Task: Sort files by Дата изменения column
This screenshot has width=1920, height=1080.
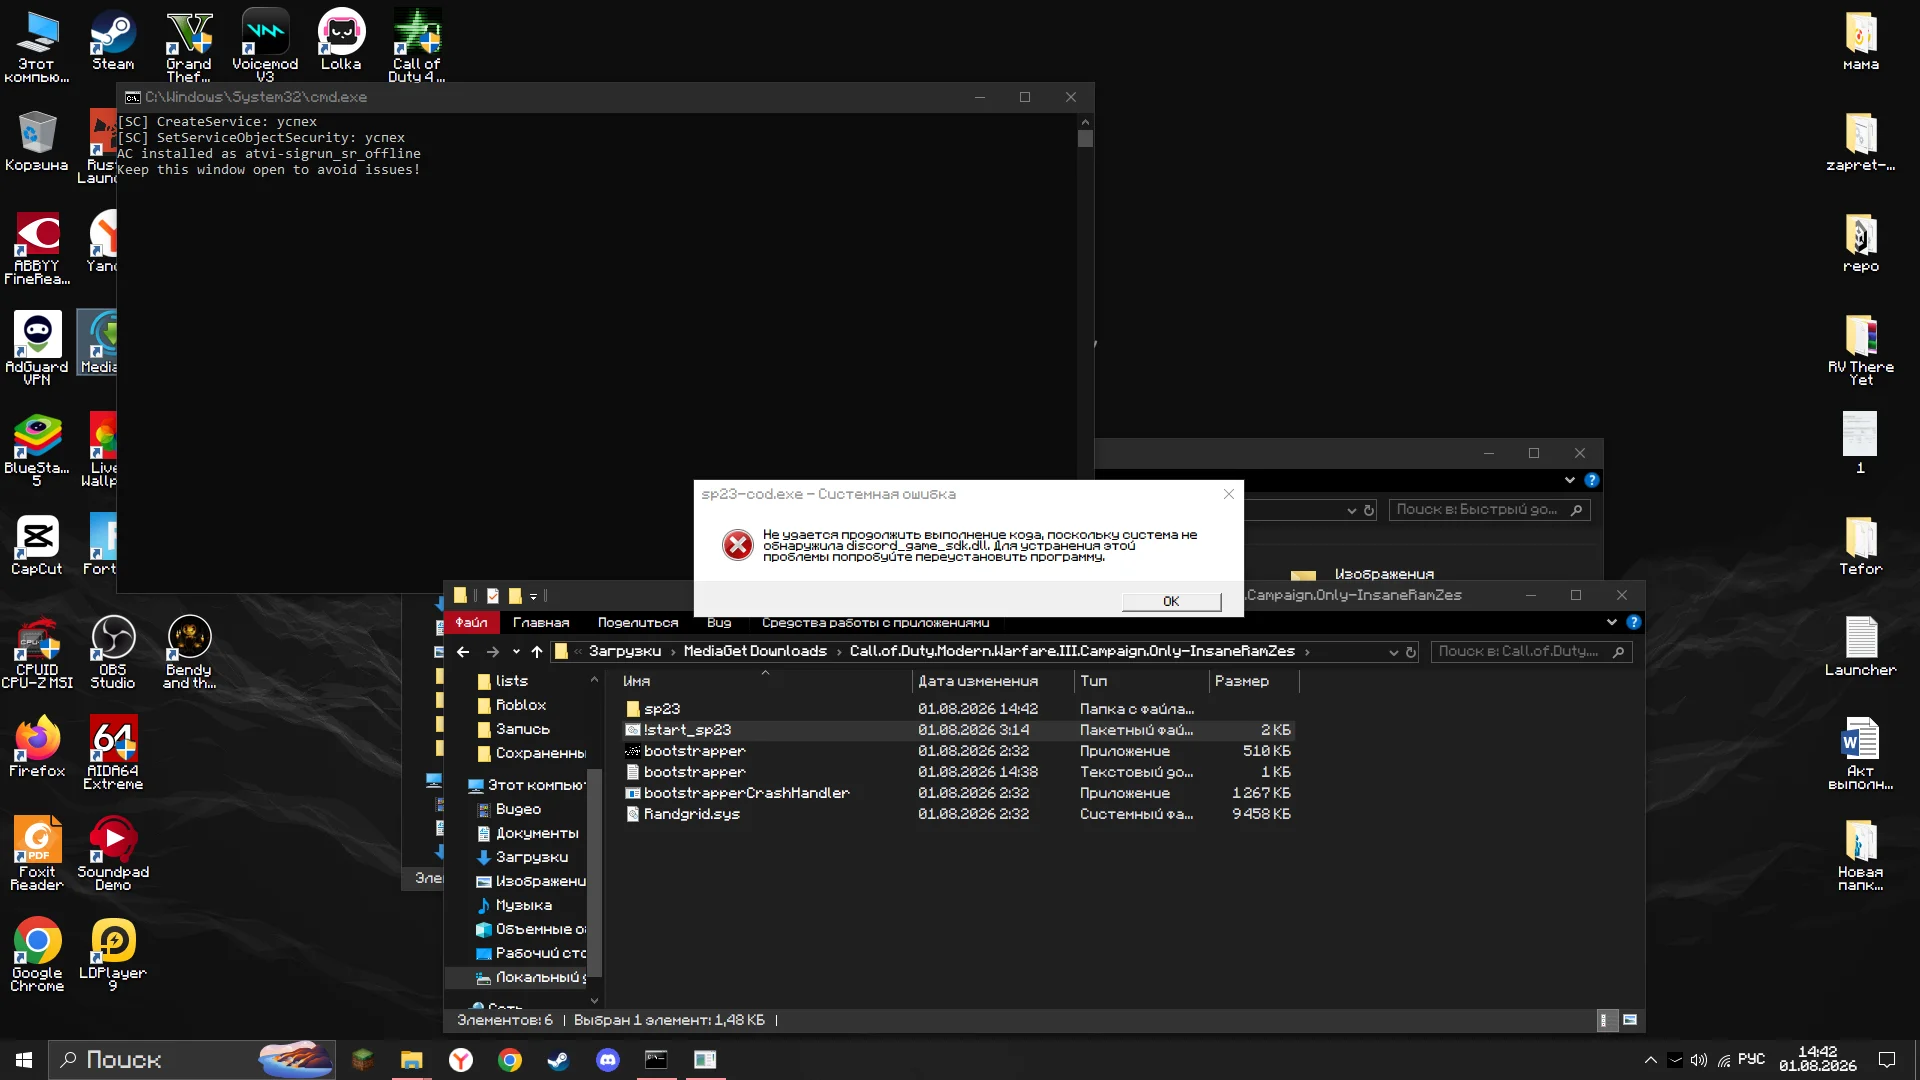Action: pos(993,681)
